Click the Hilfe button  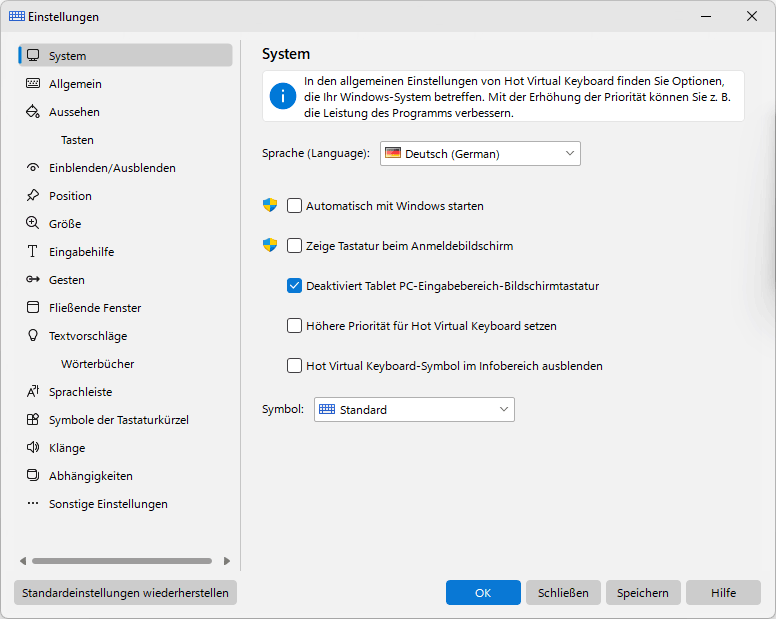[x=723, y=592]
